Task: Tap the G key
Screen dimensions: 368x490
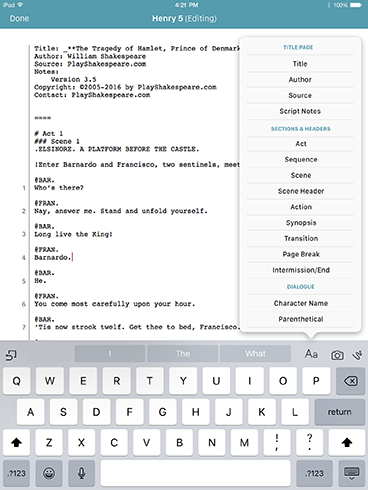Action: click(x=162, y=412)
